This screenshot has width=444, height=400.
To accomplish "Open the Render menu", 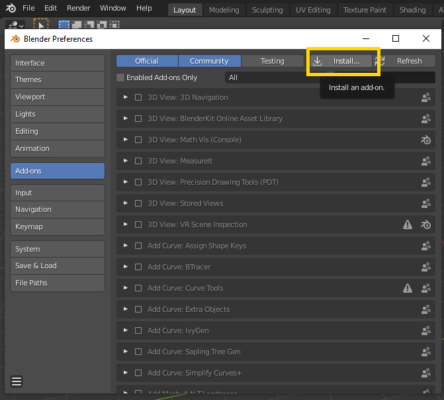I will (78, 8).
